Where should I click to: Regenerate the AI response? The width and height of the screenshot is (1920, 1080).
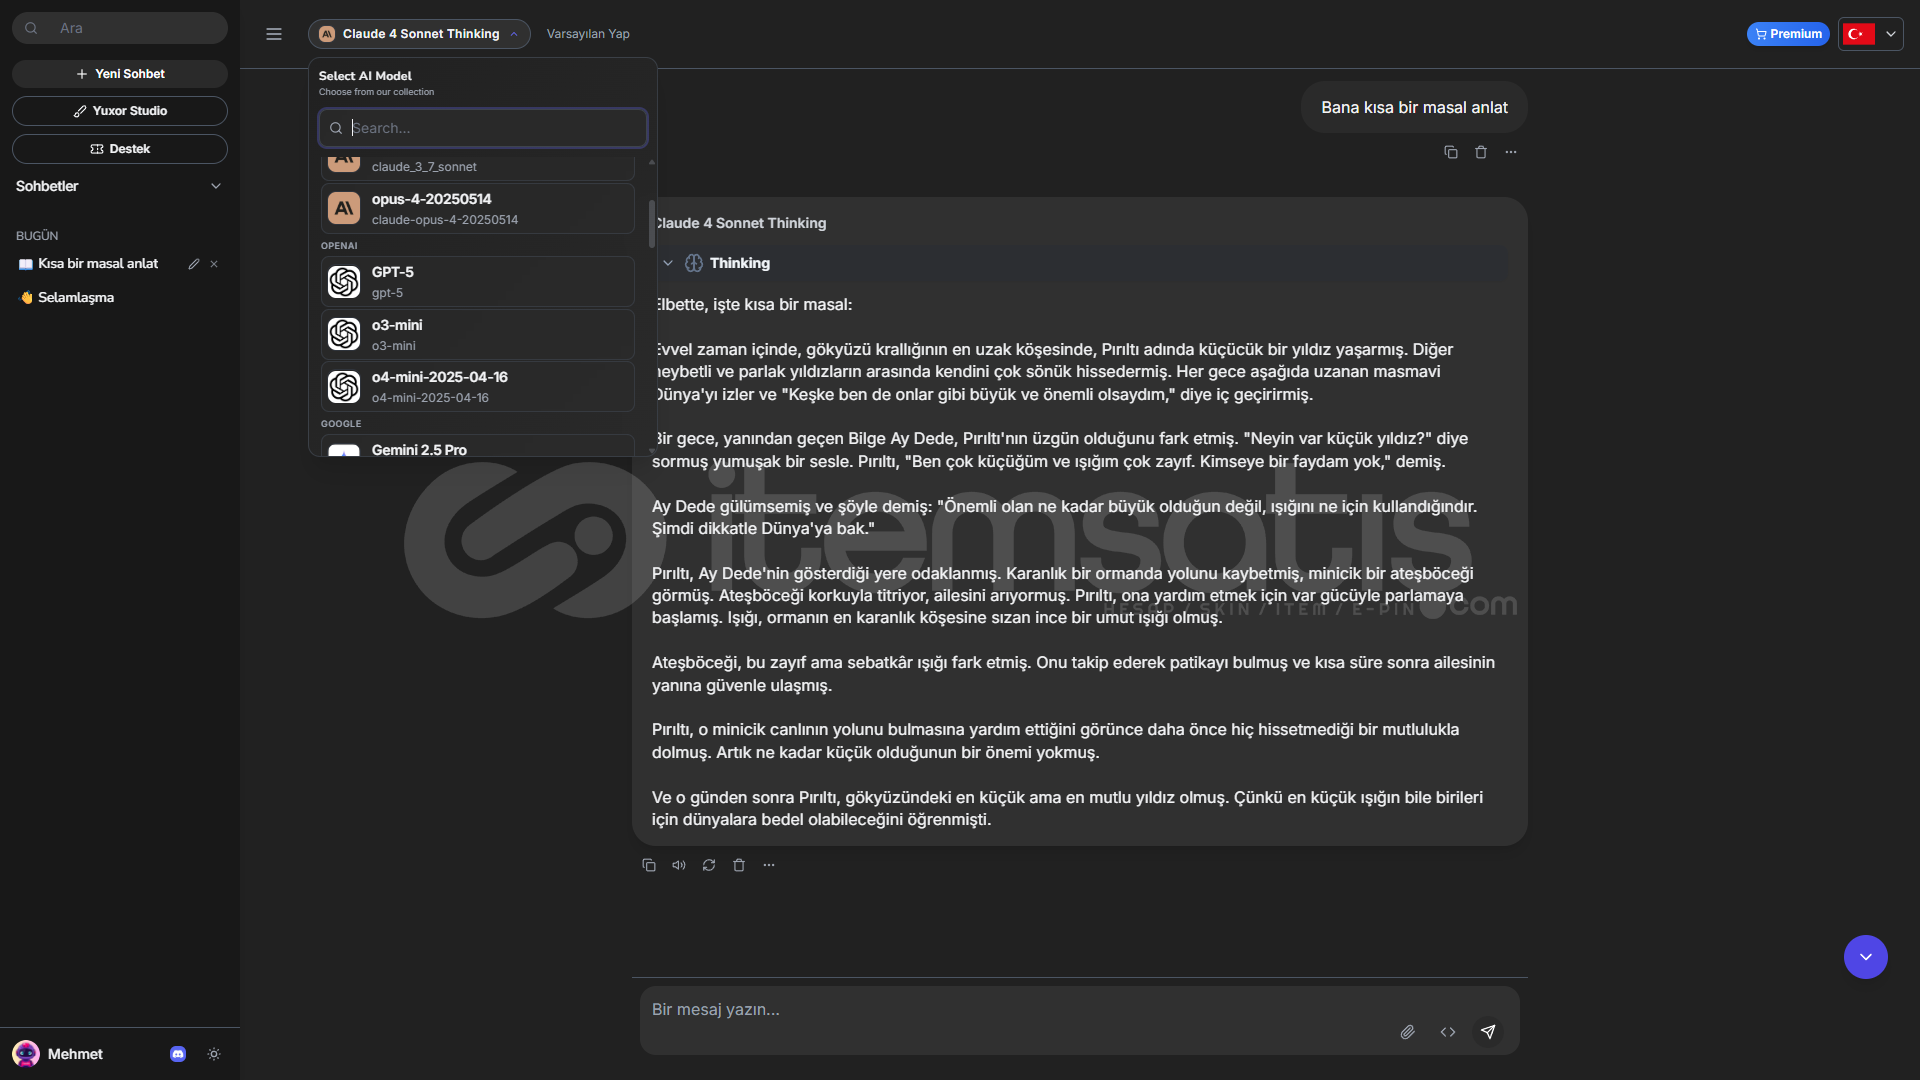[709, 865]
